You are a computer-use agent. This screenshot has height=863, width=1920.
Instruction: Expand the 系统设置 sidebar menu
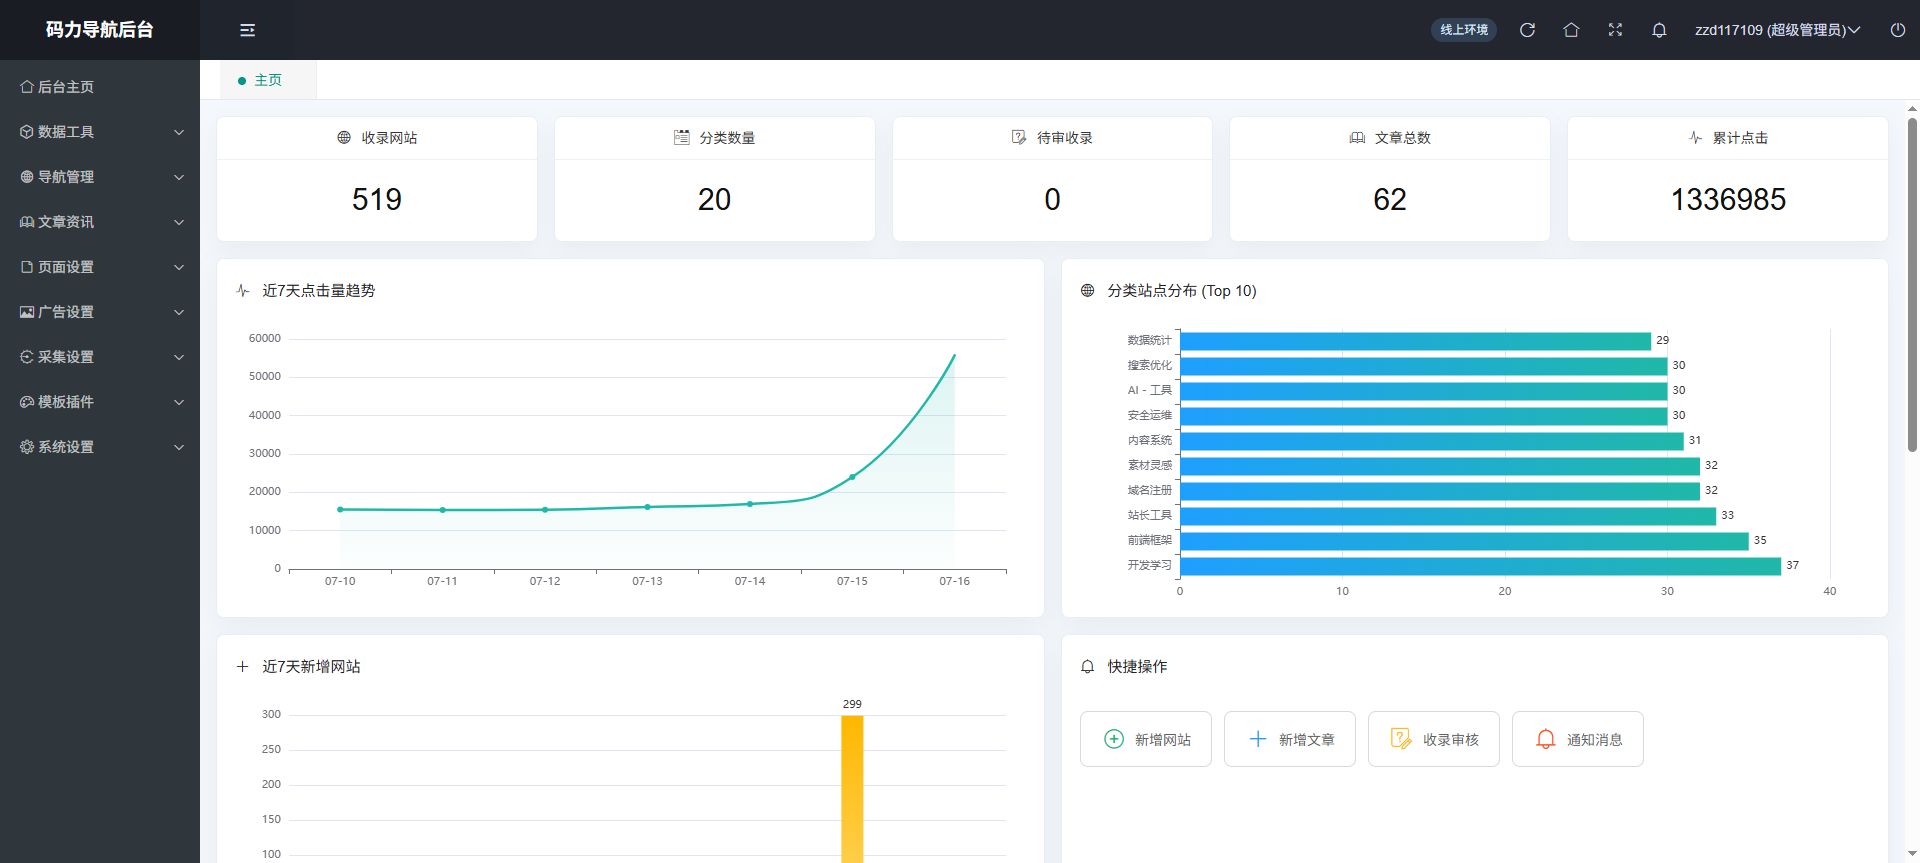[x=100, y=447]
